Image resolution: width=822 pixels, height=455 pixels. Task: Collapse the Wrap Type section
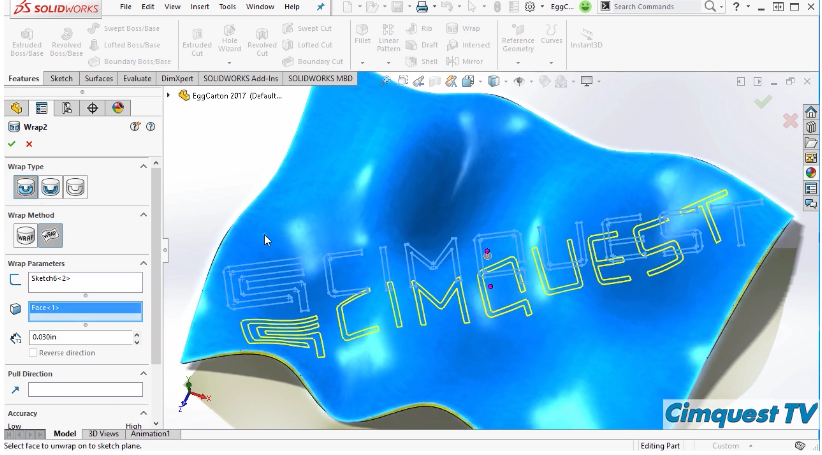pos(143,166)
